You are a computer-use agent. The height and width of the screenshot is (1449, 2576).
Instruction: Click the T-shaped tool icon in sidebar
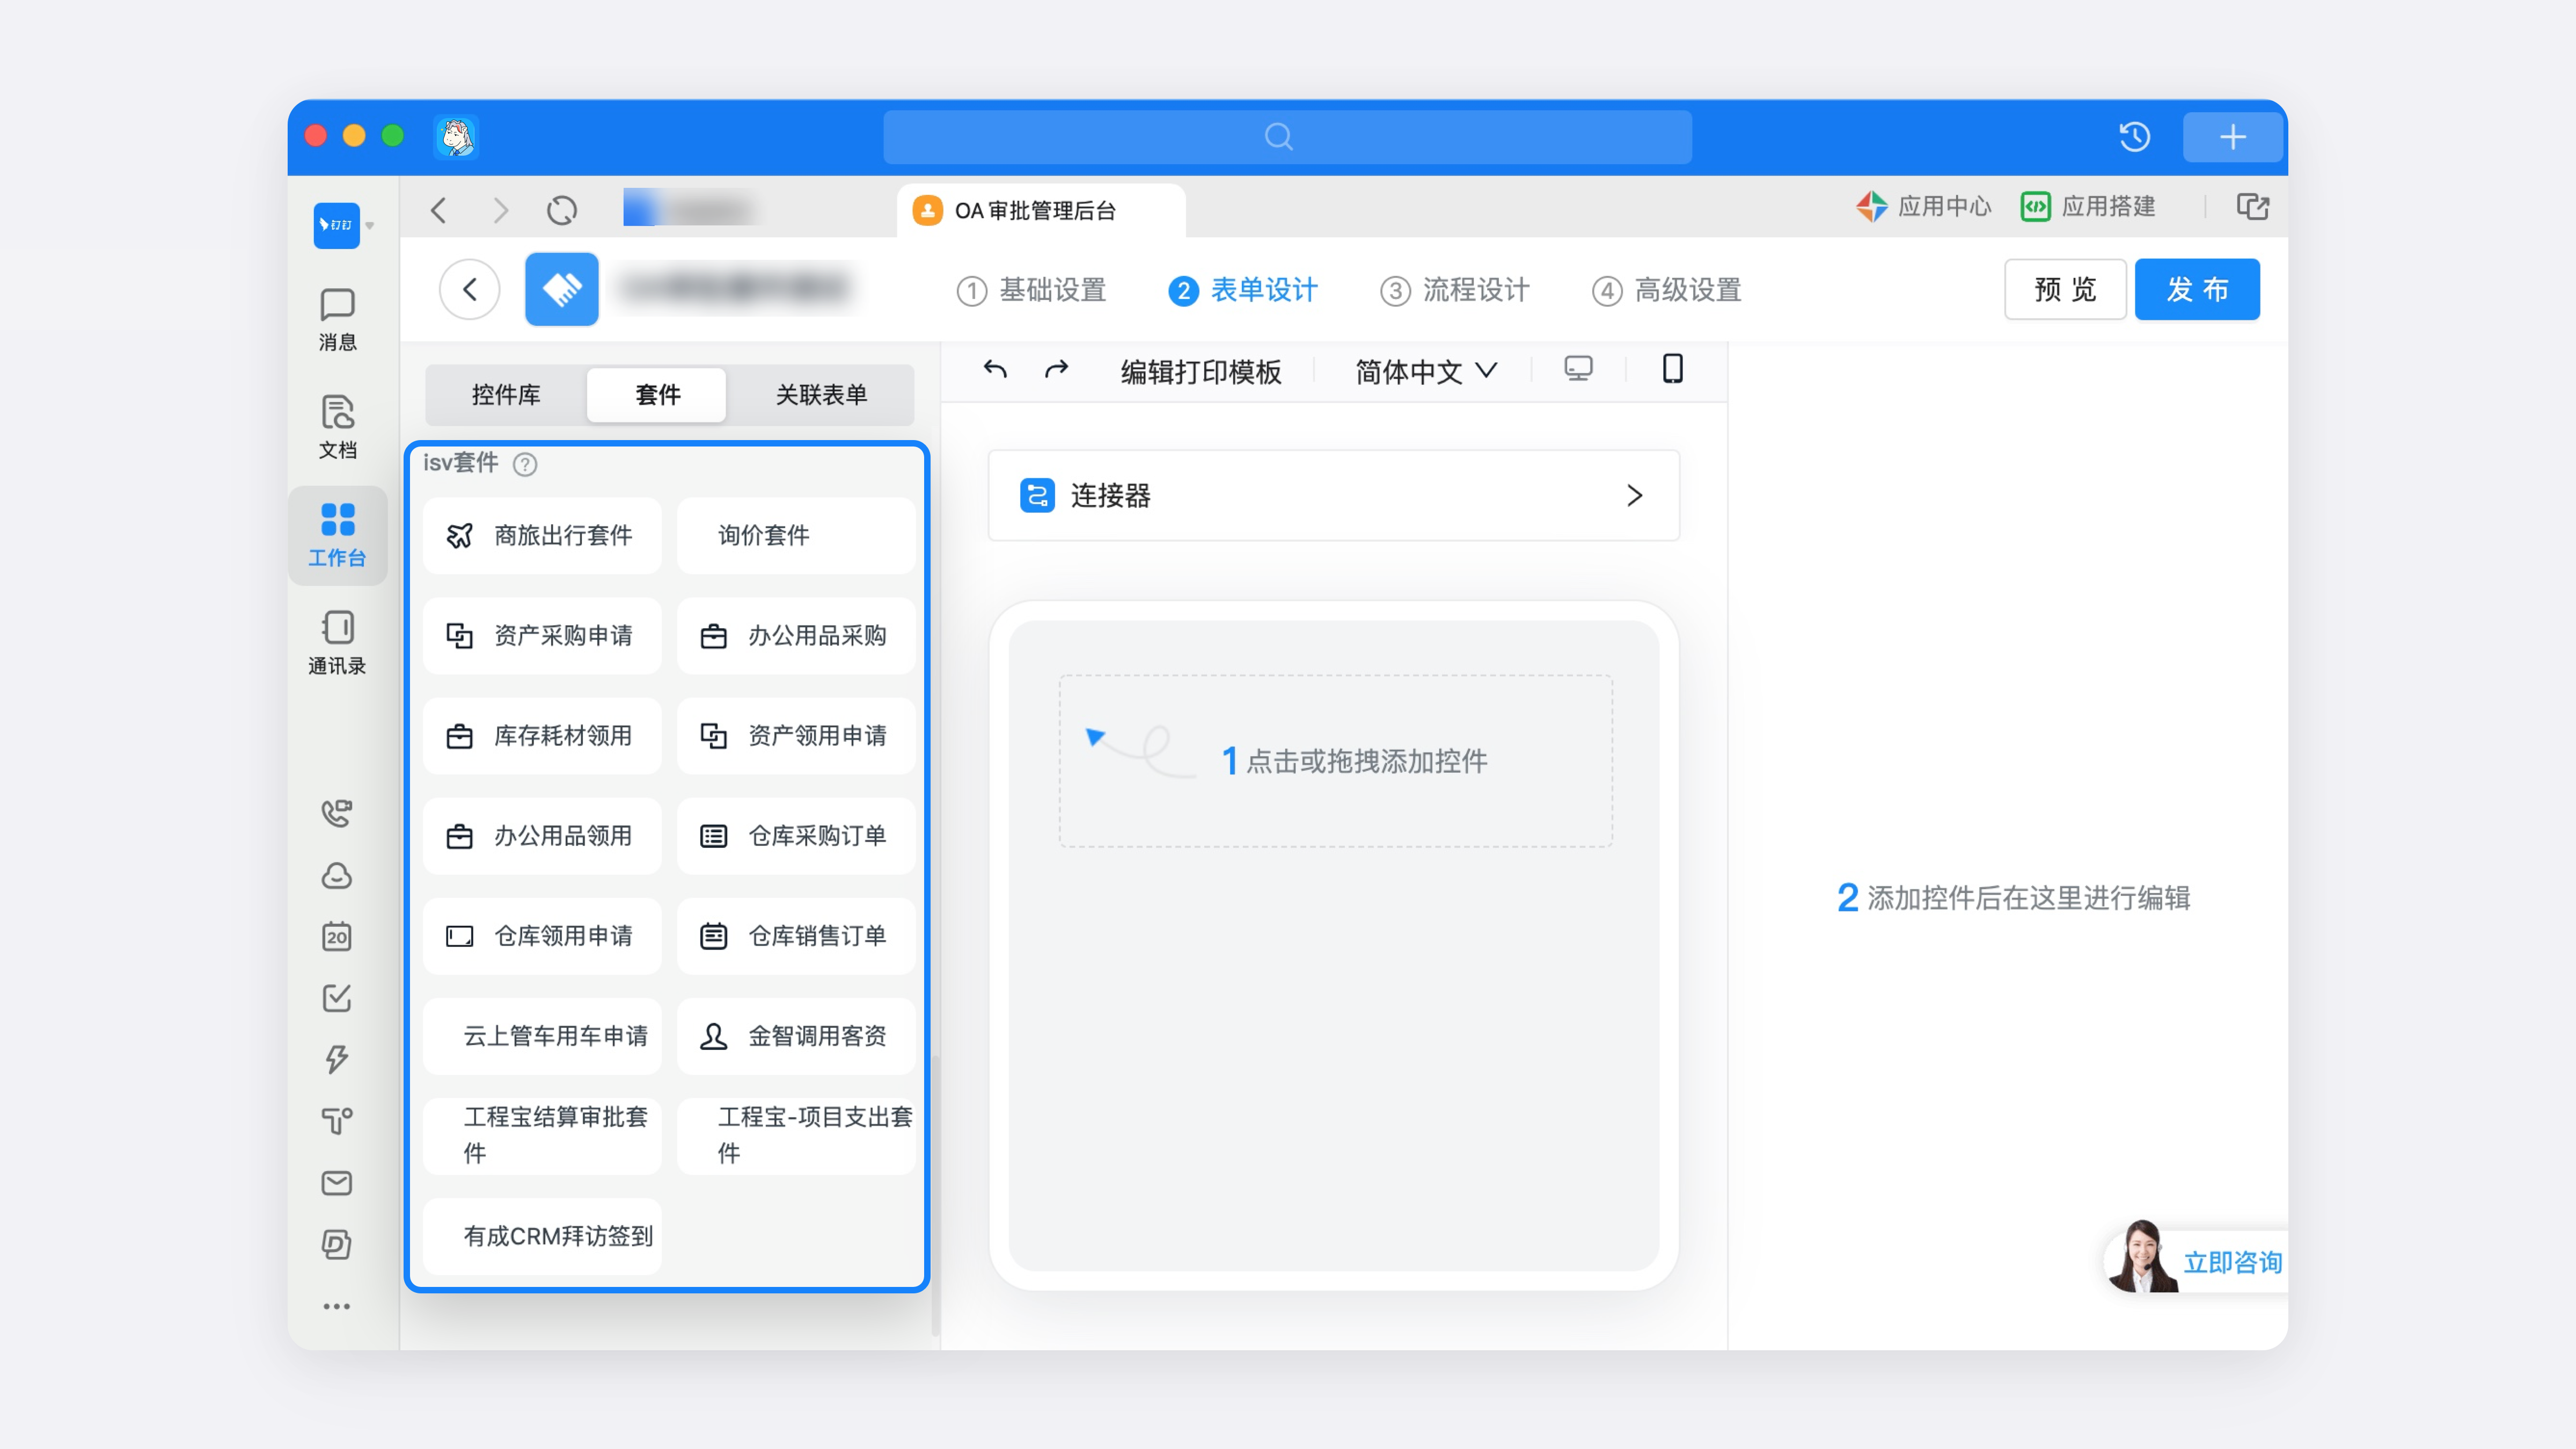(x=337, y=1121)
